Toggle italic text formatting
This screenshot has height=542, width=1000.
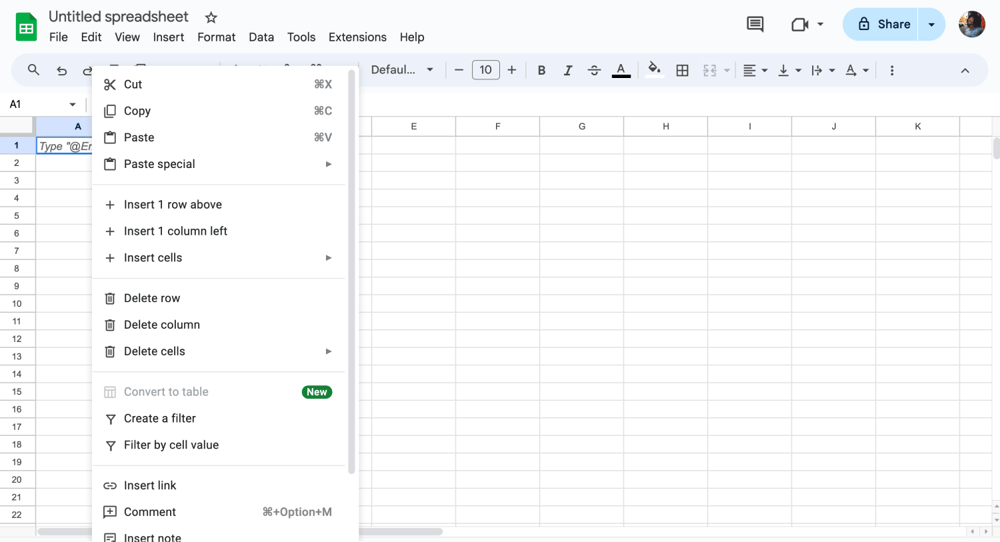coord(568,70)
